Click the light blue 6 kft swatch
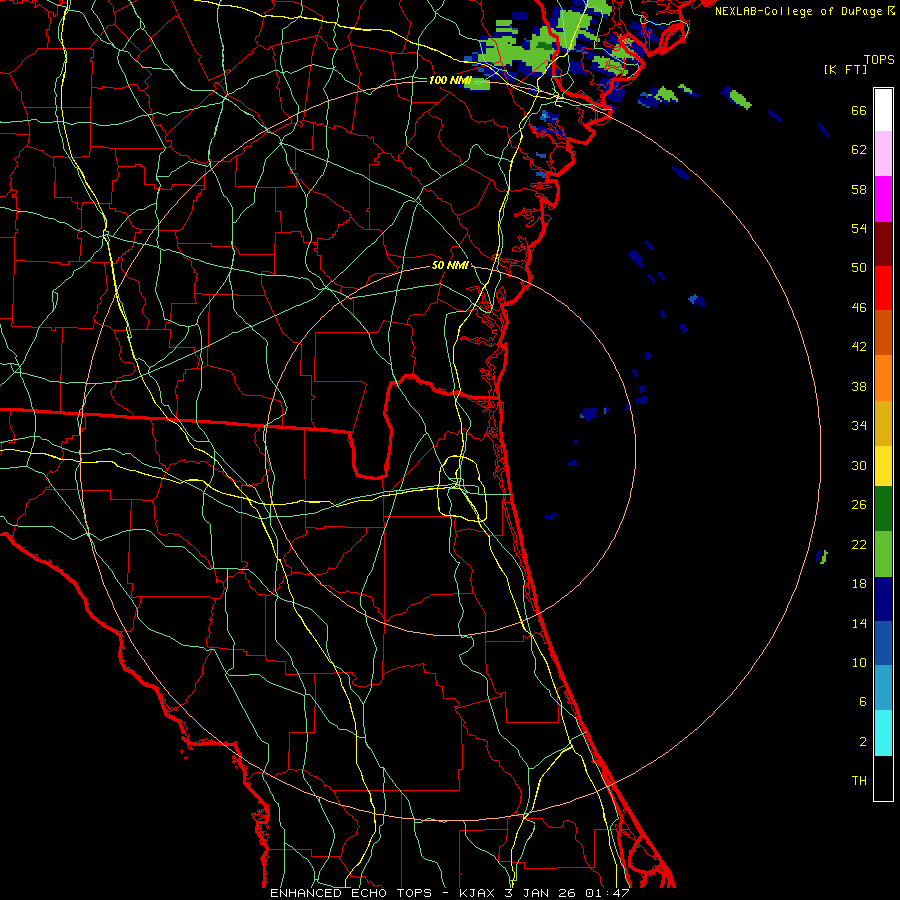The image size is (900, 900). (883, 688)
